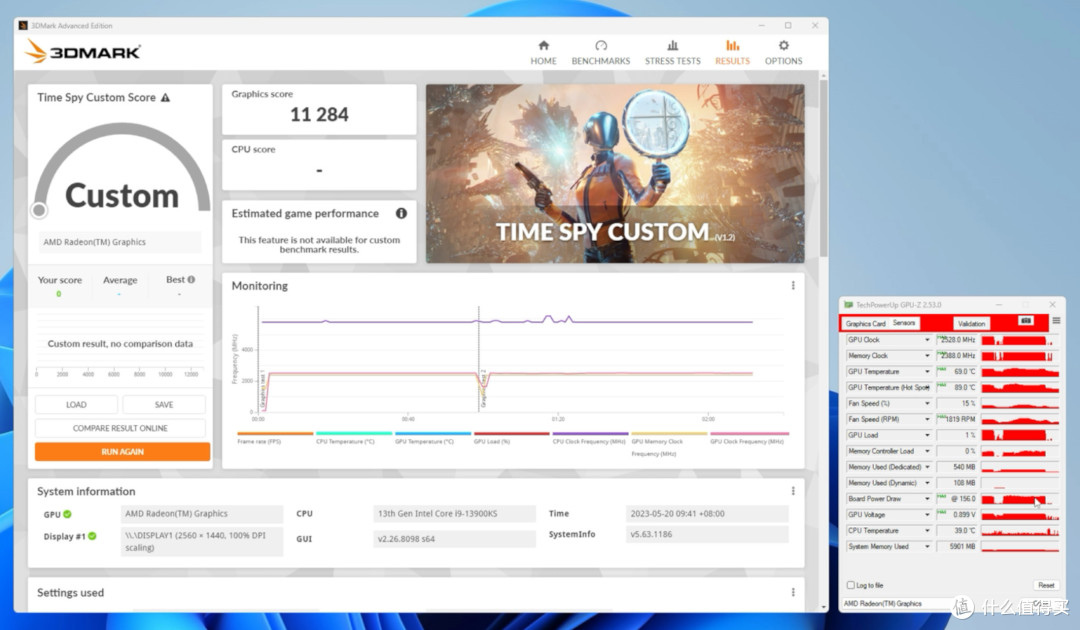This screenshot has height=630, width=1080.
Task: Open the Stress Tests section
Action: tap(672, 52)
